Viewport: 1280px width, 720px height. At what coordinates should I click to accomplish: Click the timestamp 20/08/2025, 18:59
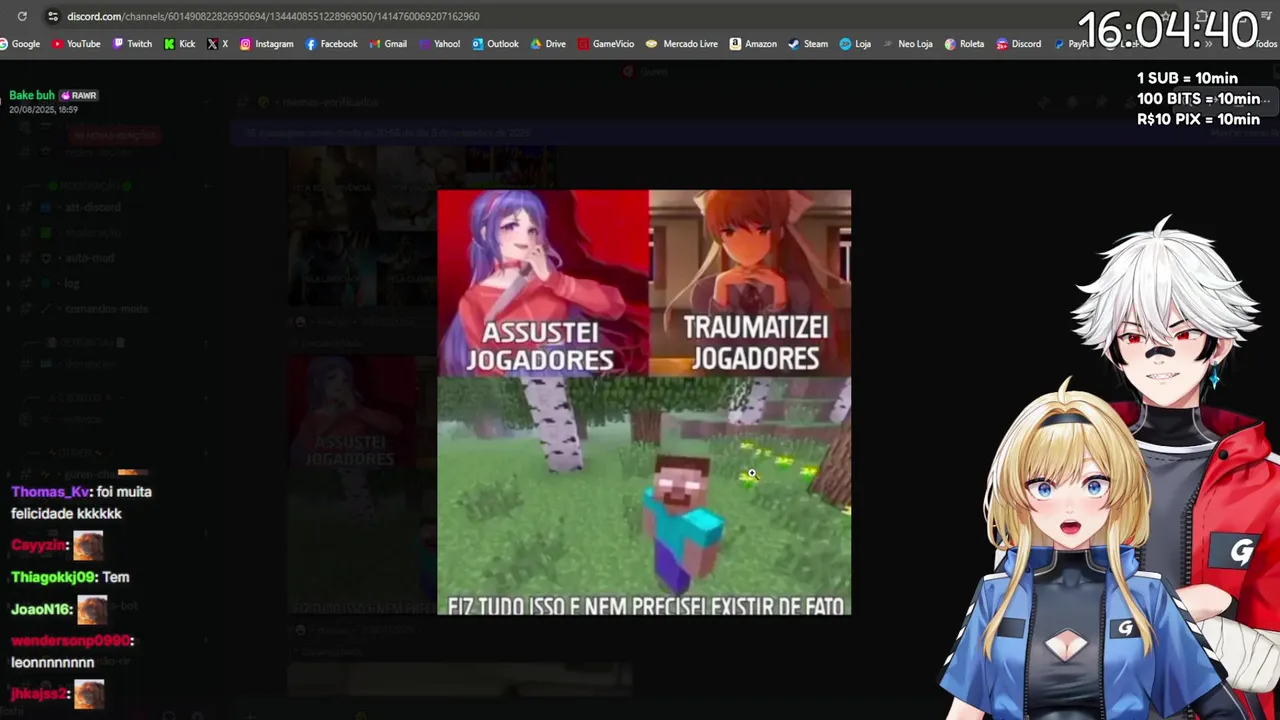pyautogui.click(x=44, y=109)
